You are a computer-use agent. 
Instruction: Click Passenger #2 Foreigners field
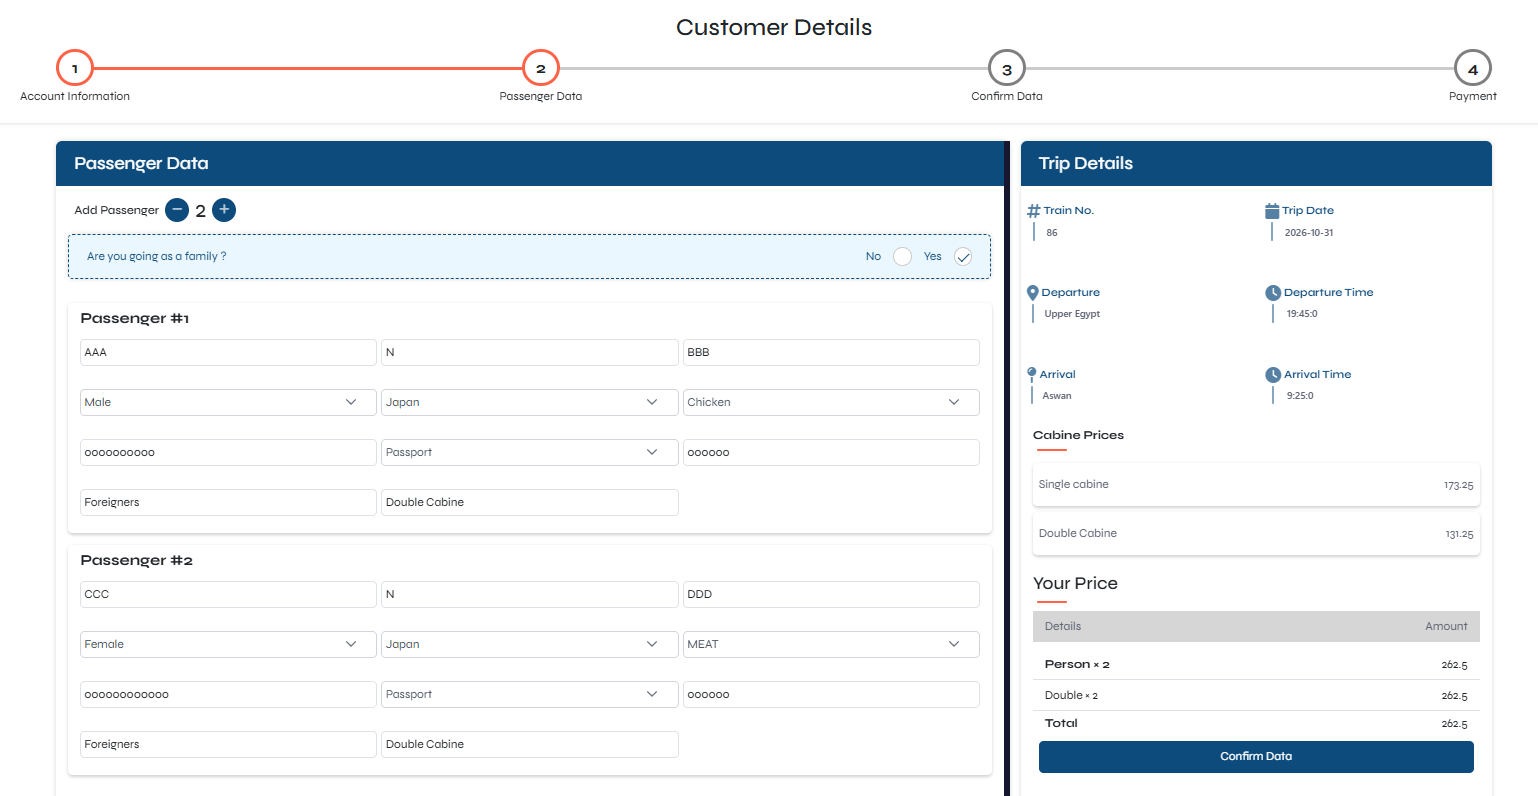[228, 744]
